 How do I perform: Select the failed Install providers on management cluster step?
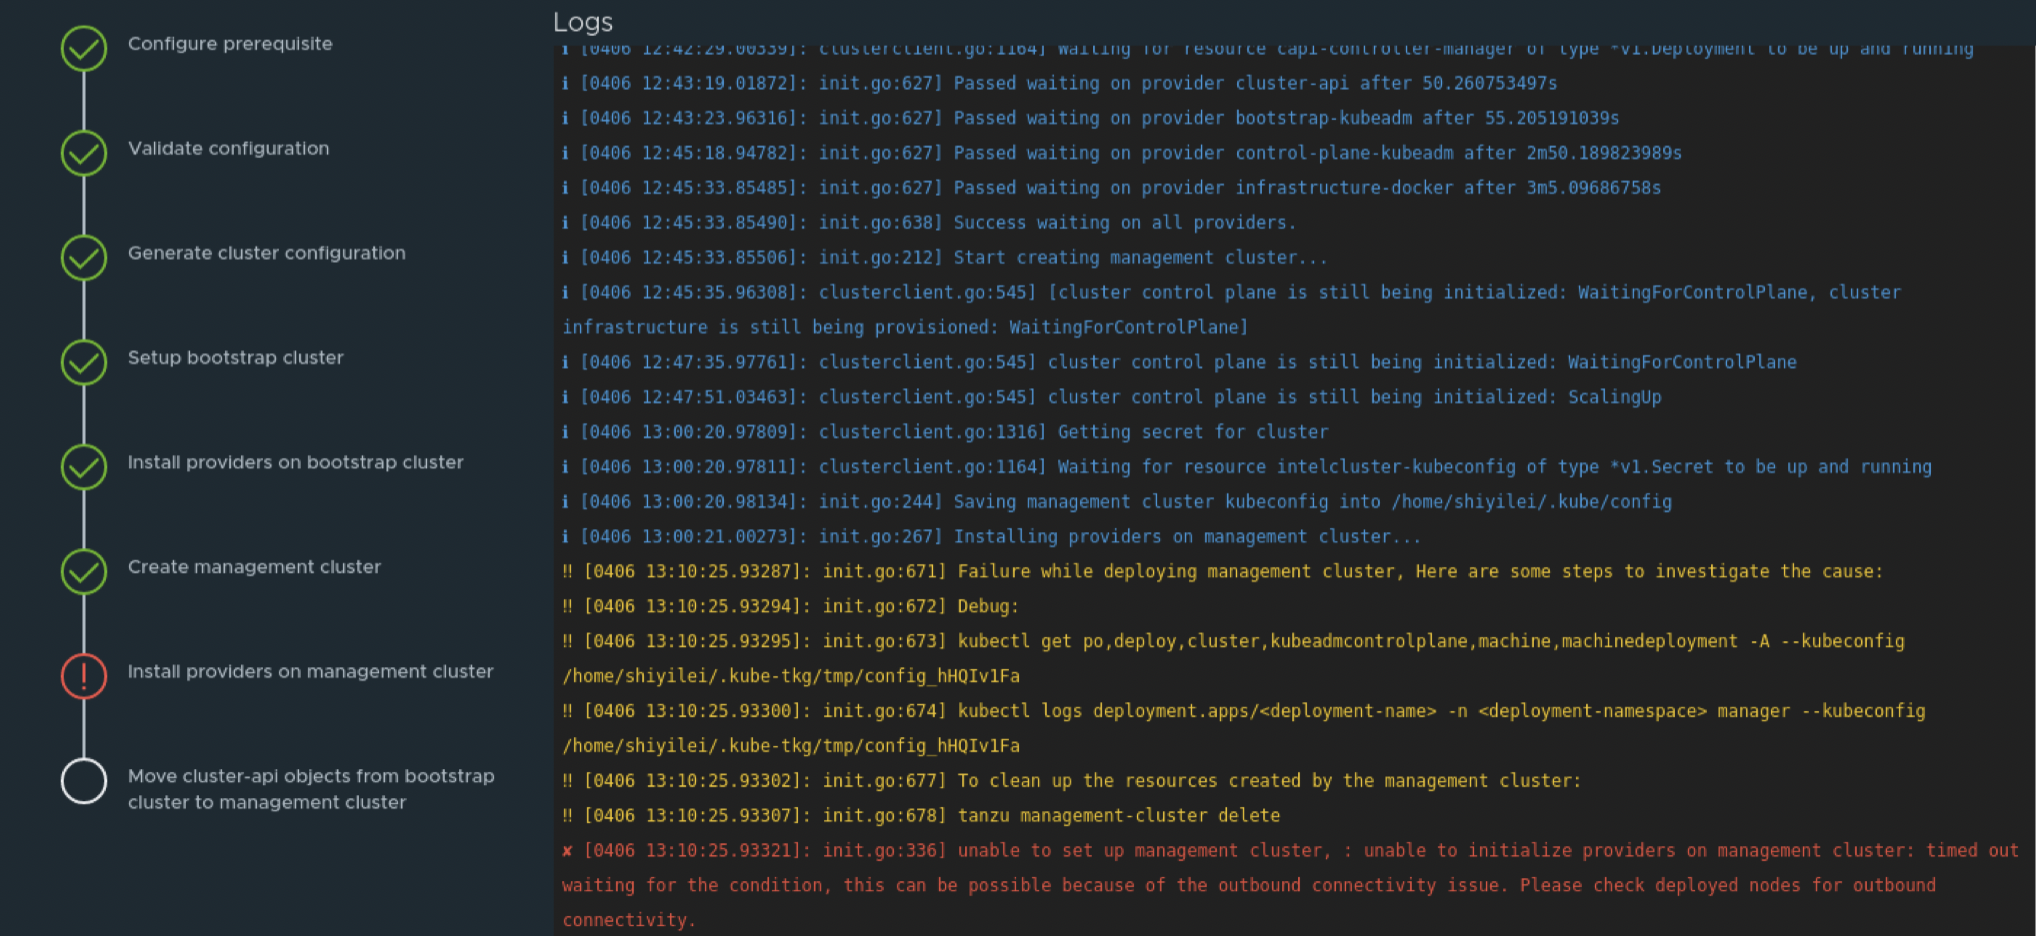point(310,671)
